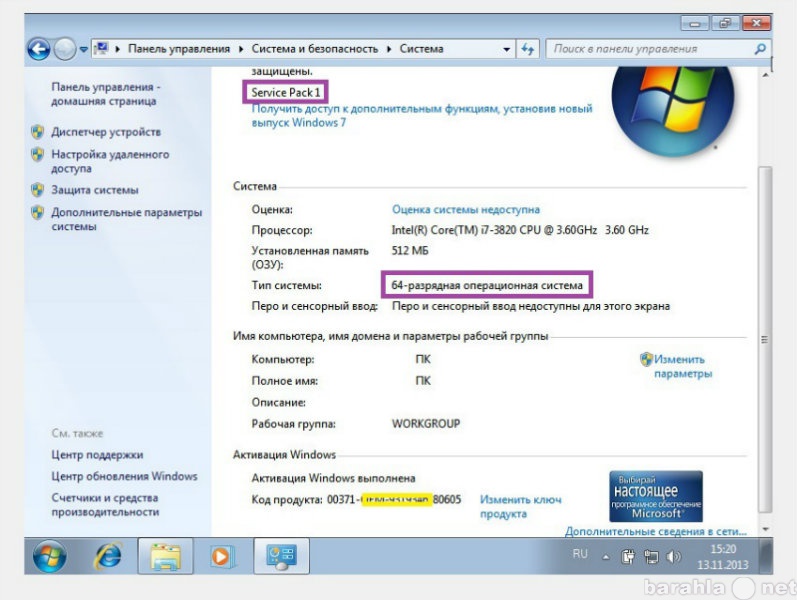Image resolution: width=797 pixels, height=600 pixels.
Task: Select the Intel Core i7-3820 processor text
Action: point(520,230)
